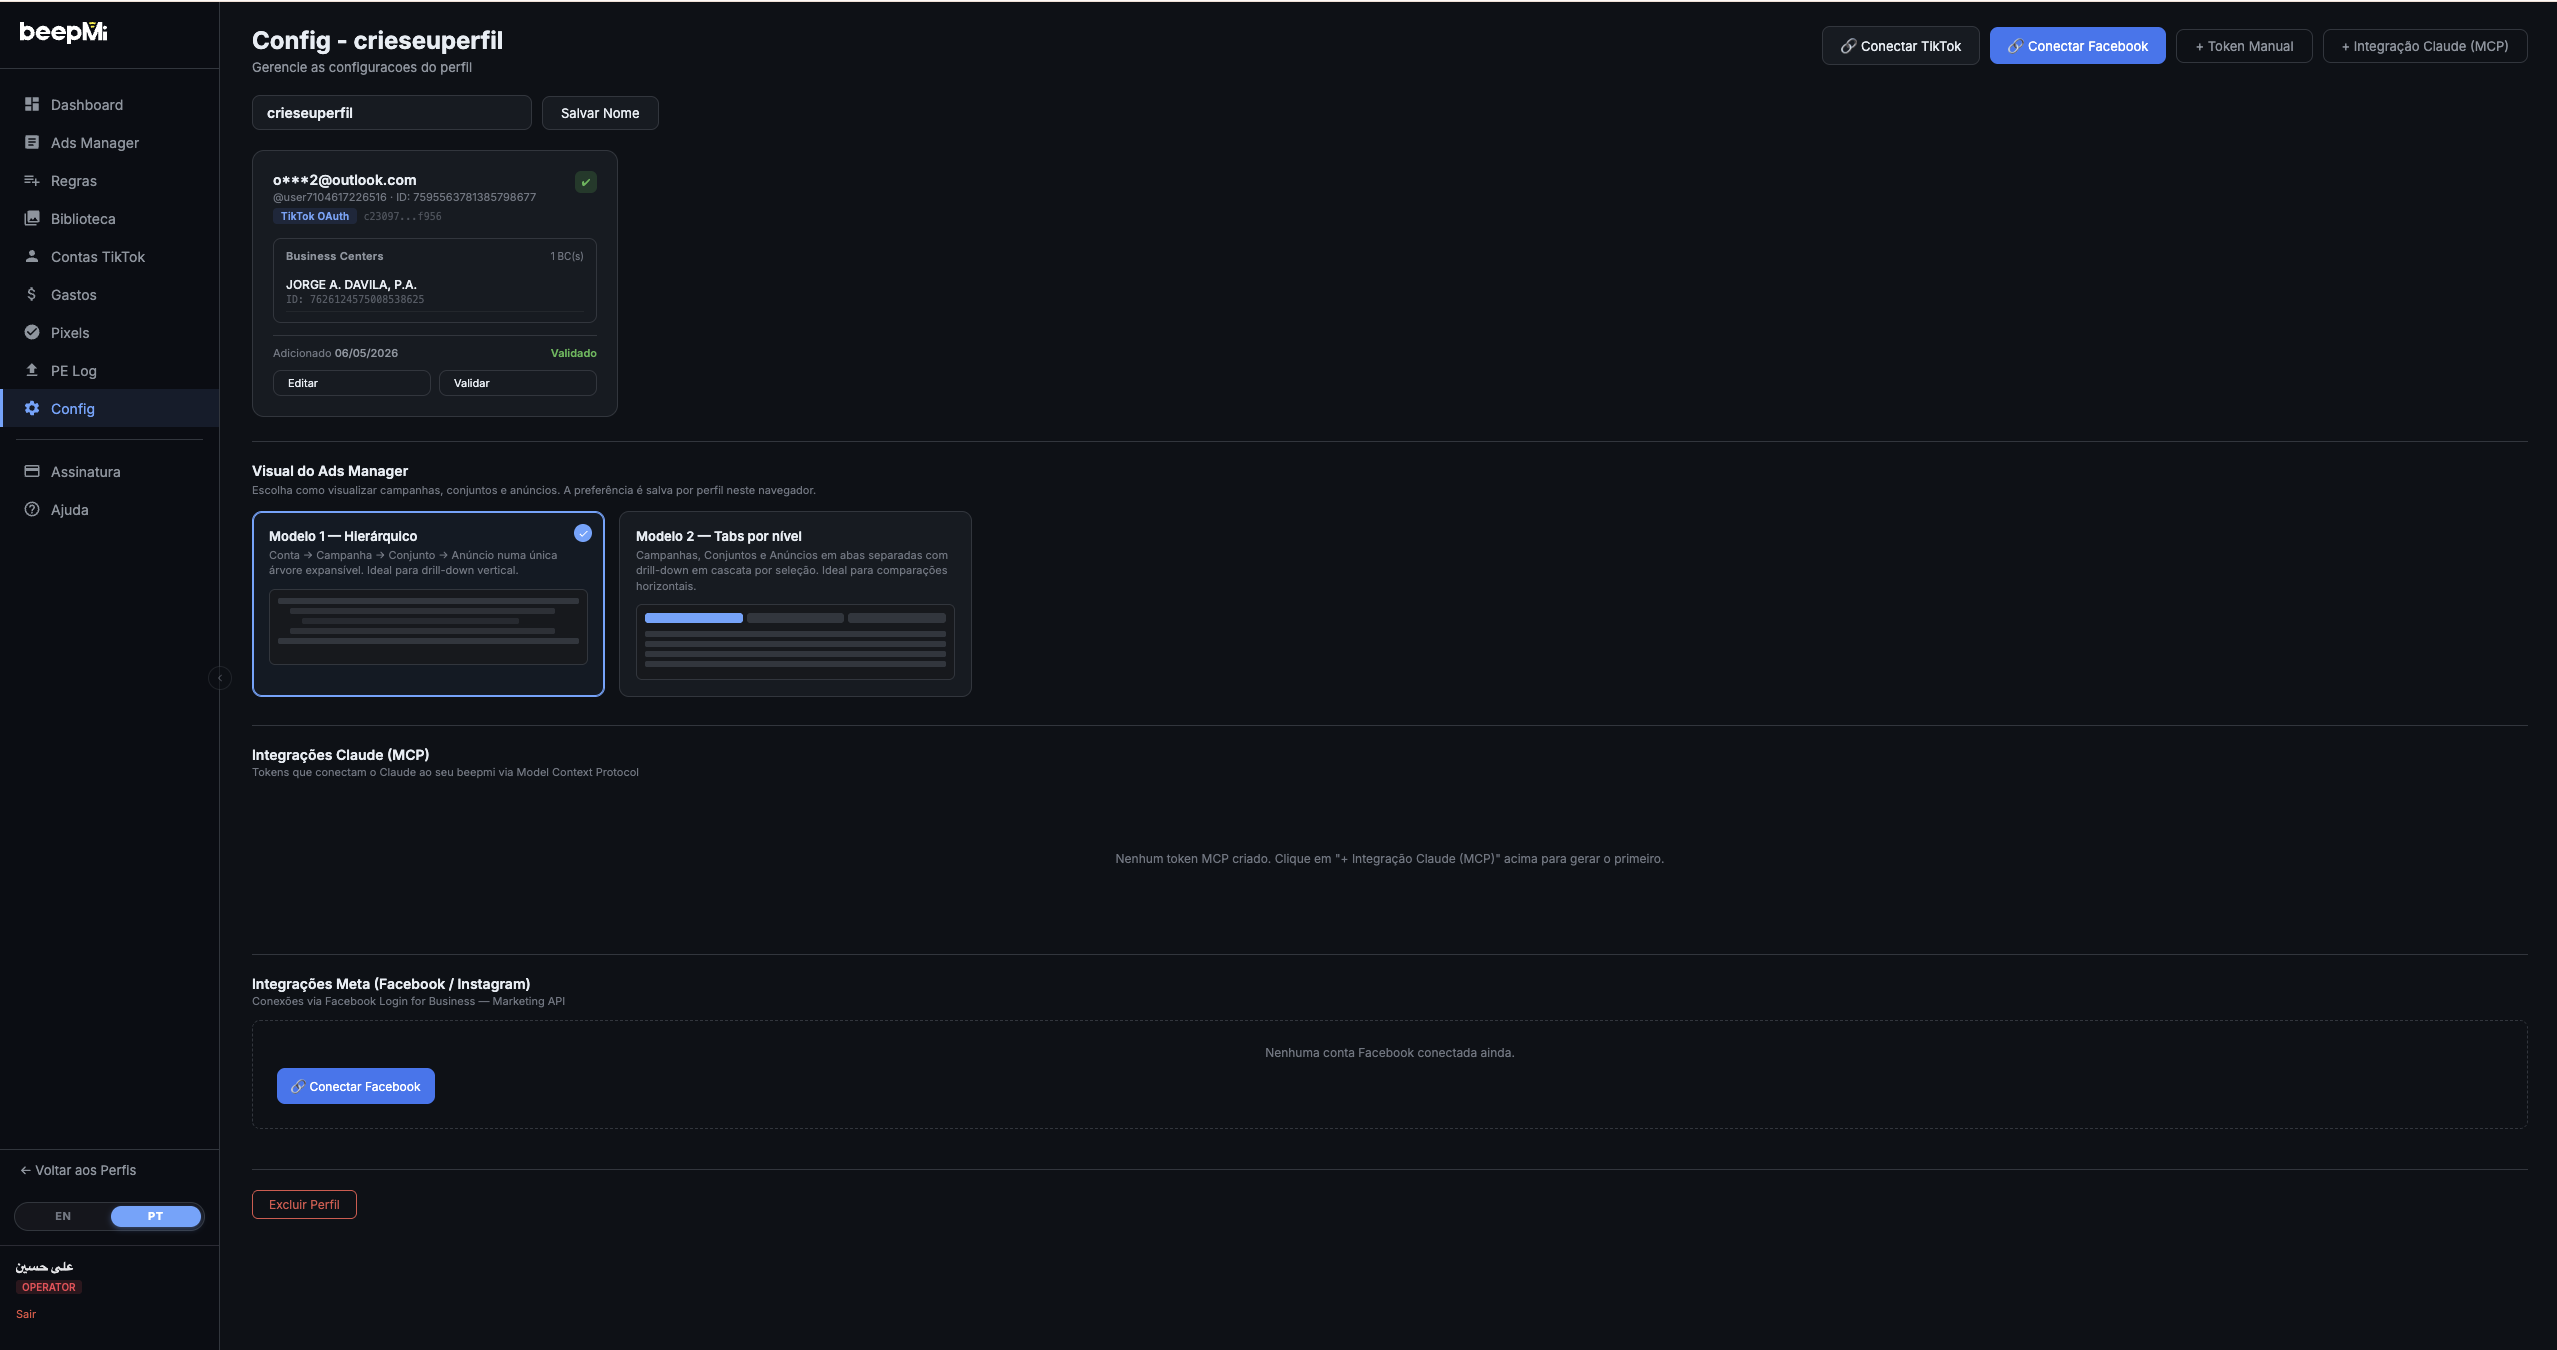Open Dashboard from the sidebar

pos(110,104)
